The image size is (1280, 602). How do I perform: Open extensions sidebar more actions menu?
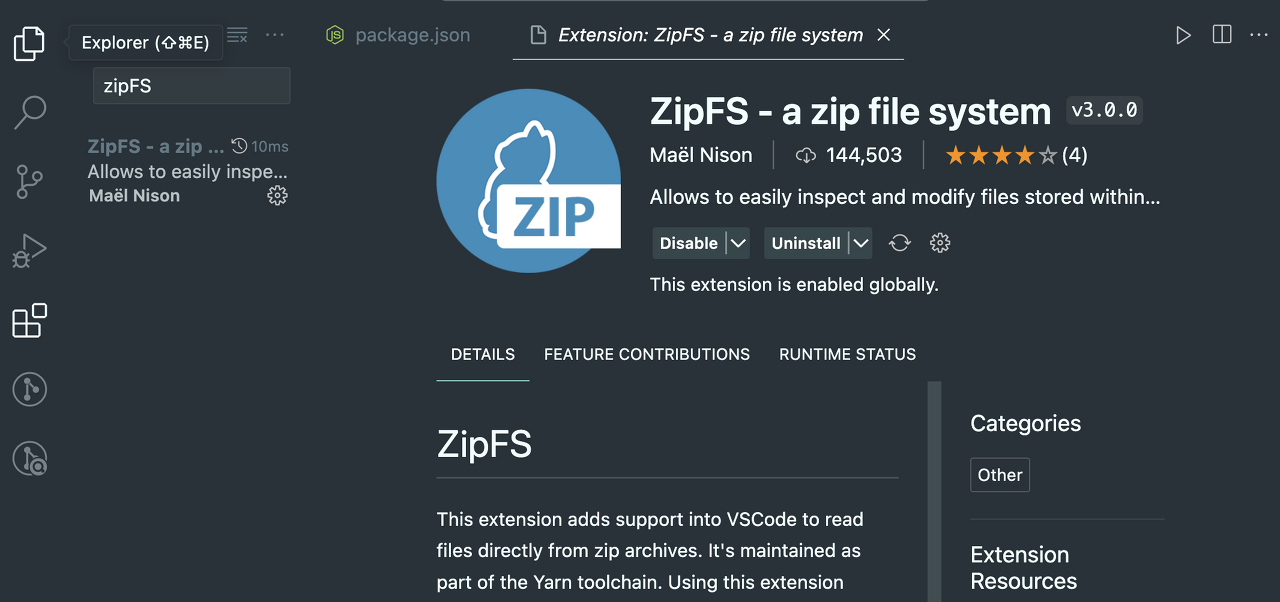[275, 35]
